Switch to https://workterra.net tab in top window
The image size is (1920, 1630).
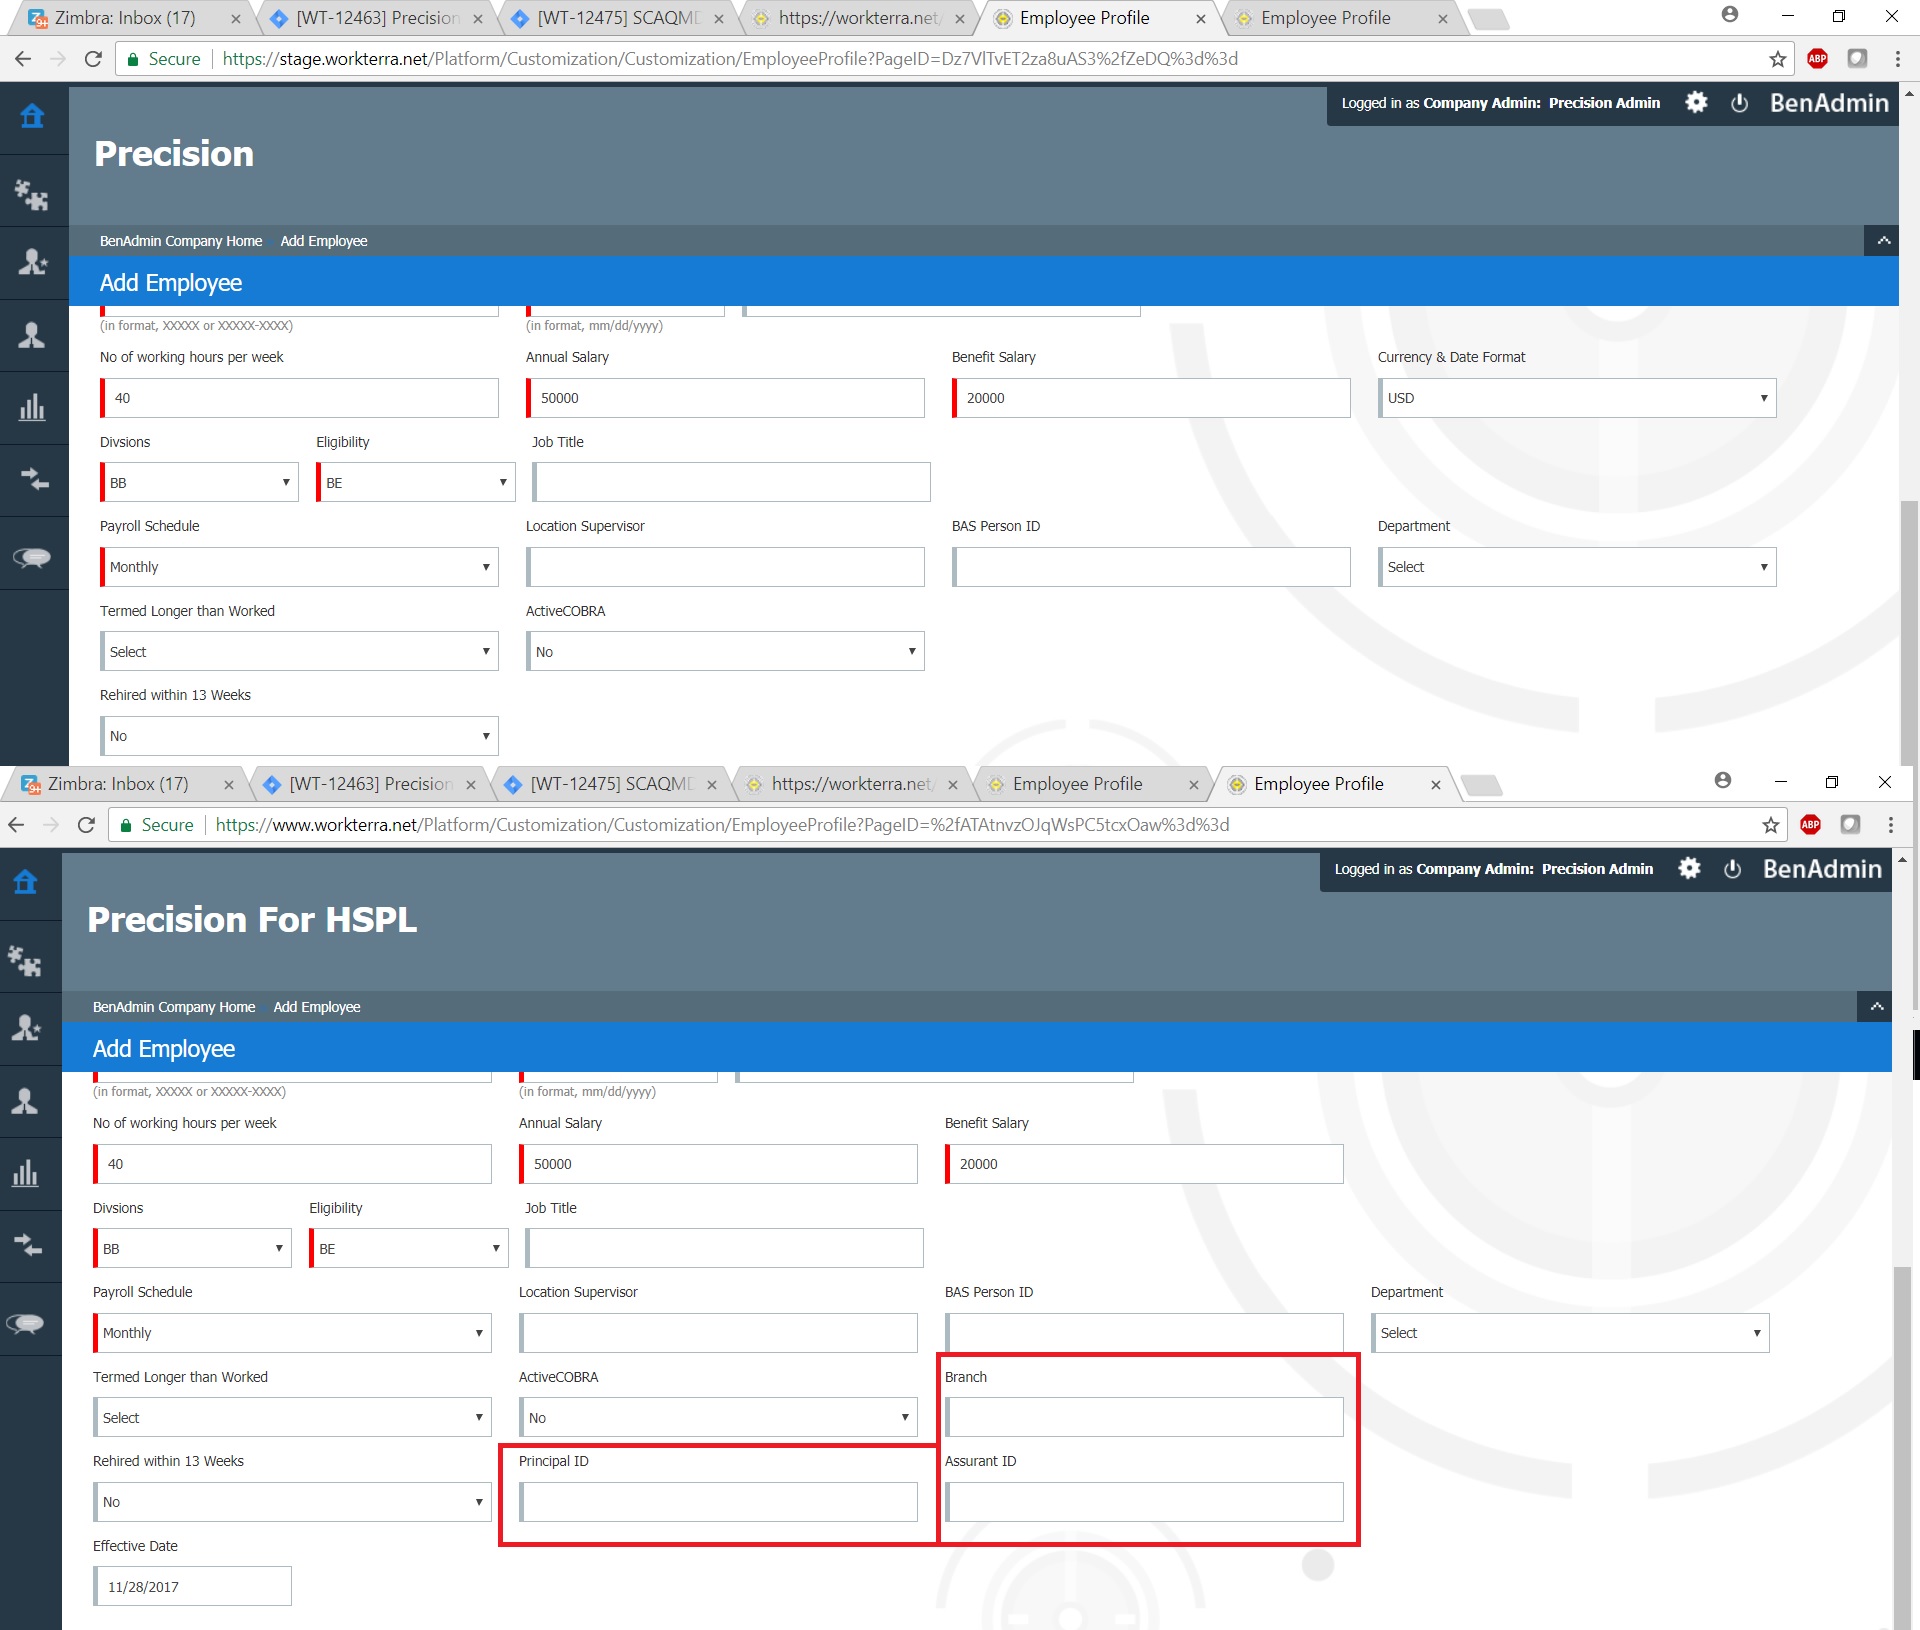click(859, 18)
